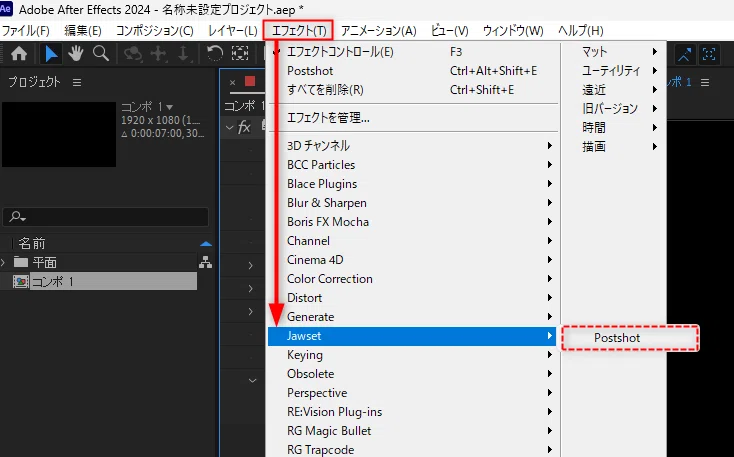734x457 pixels.
Task: Select the Pan Behind anchor tool
Action: click(240, 54)
